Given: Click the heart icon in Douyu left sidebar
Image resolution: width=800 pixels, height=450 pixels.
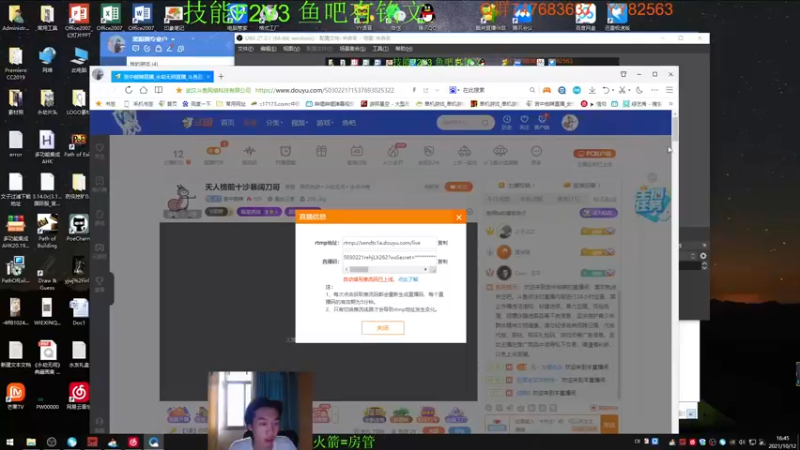Looking at the screenshot, I should pos(99,148).
